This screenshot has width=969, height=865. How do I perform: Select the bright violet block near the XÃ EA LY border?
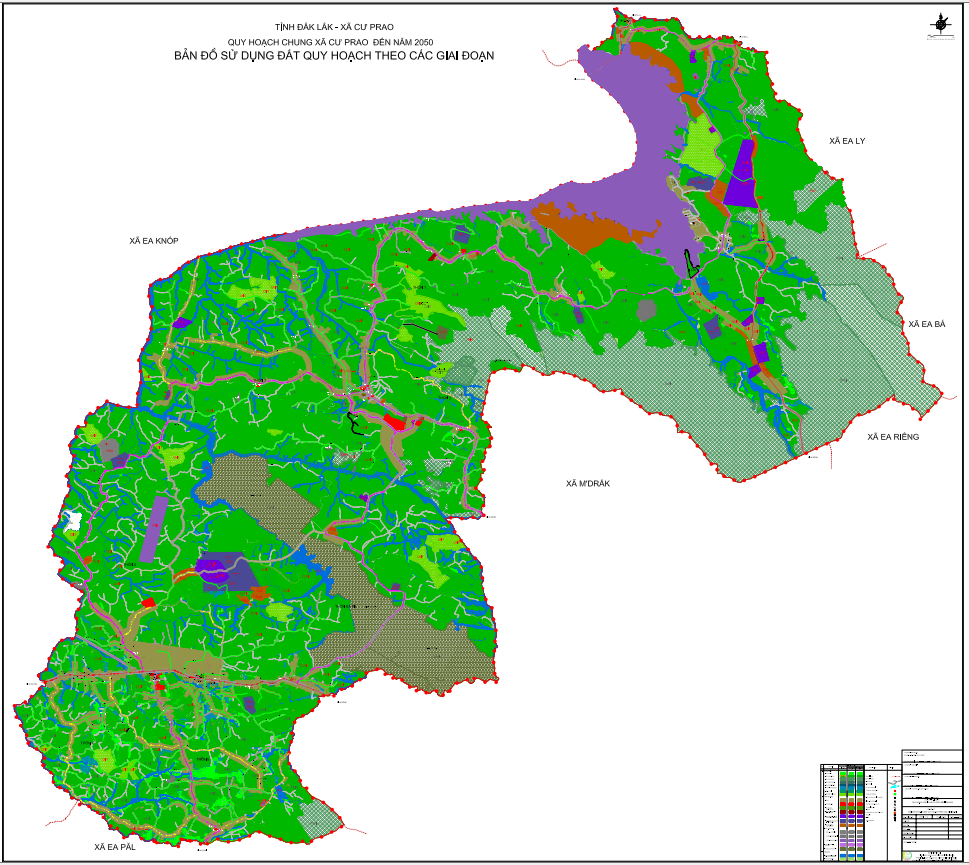click(741, 174)
